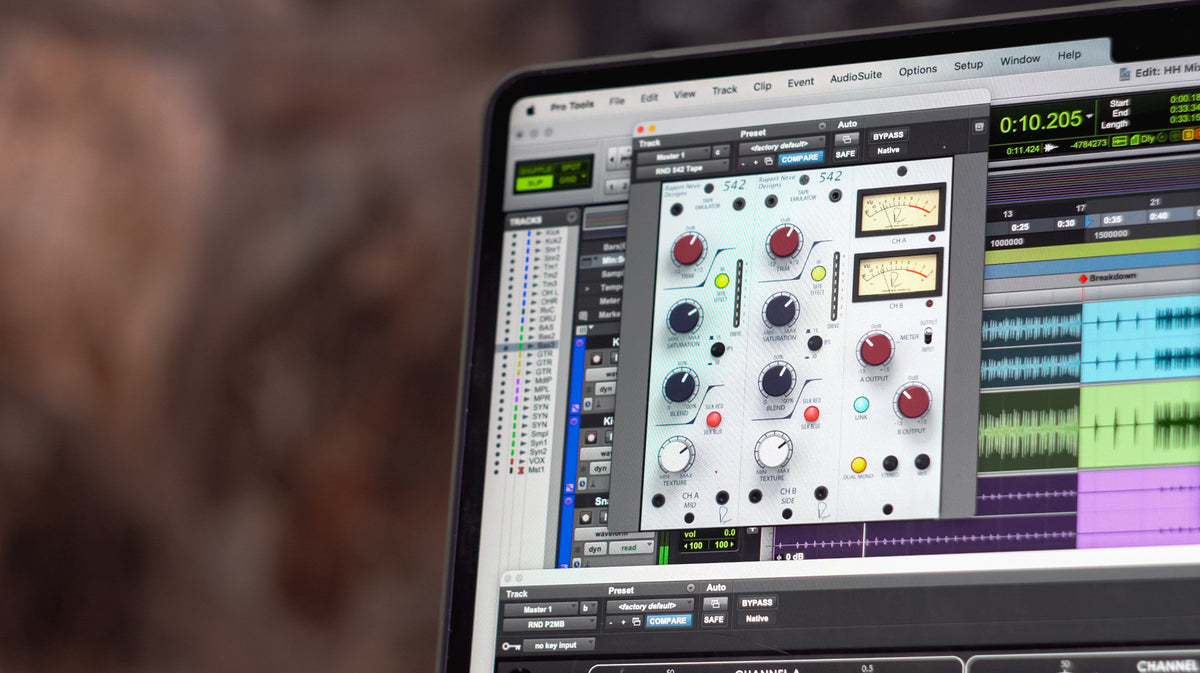The height and width of the screenshot is (673, 1200).
Task: Open the Pro Tools application menu
Action: [x=572, y=105]
